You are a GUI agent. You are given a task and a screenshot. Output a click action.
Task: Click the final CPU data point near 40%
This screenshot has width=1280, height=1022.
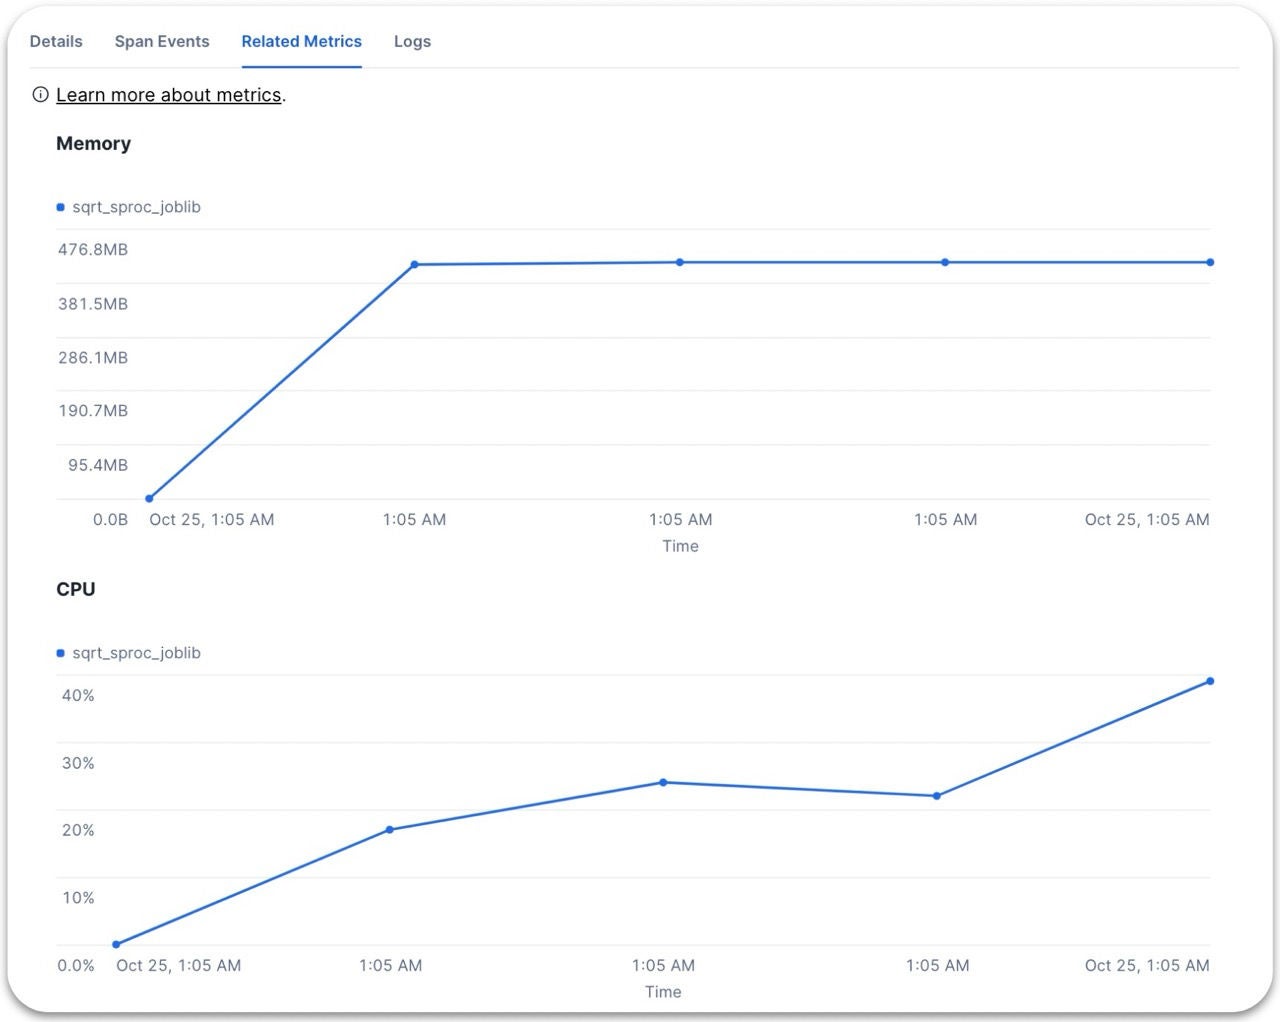(x=1210, y=681)
